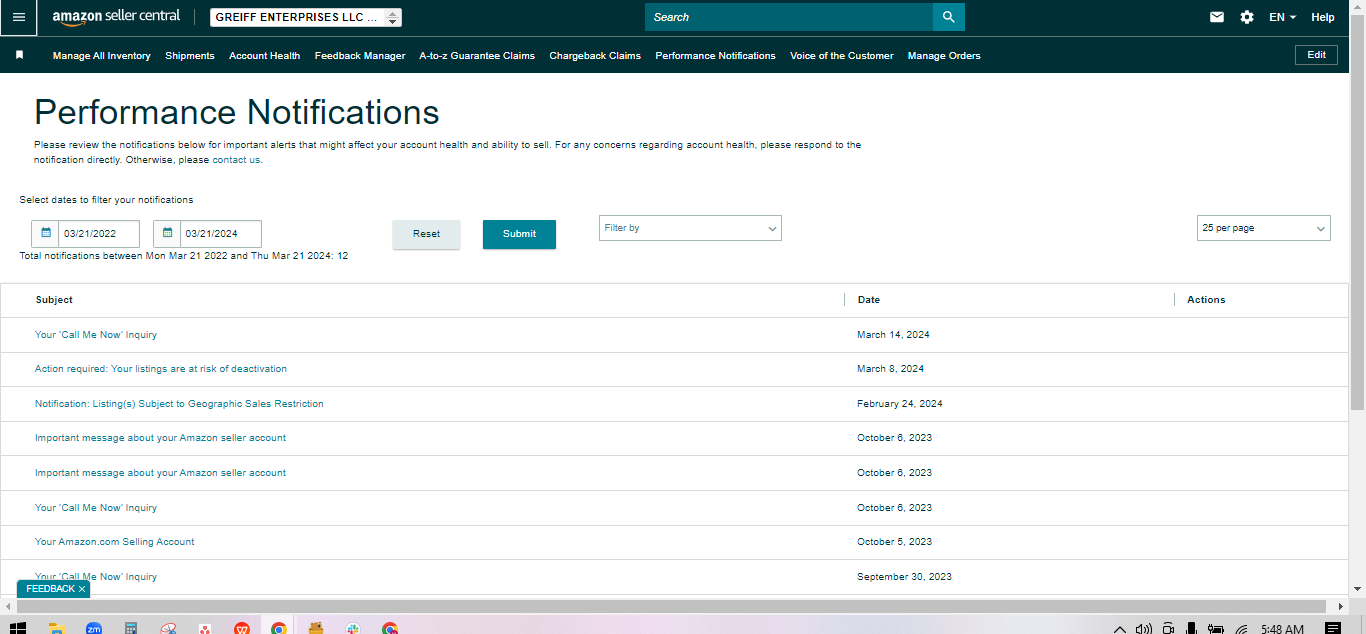Click the 'March 8, 2024' date cell

click(891, 369)
